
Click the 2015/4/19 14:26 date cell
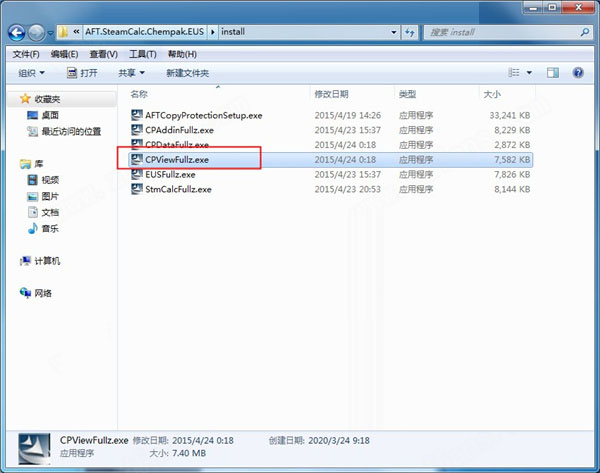[x=347, y=116]
